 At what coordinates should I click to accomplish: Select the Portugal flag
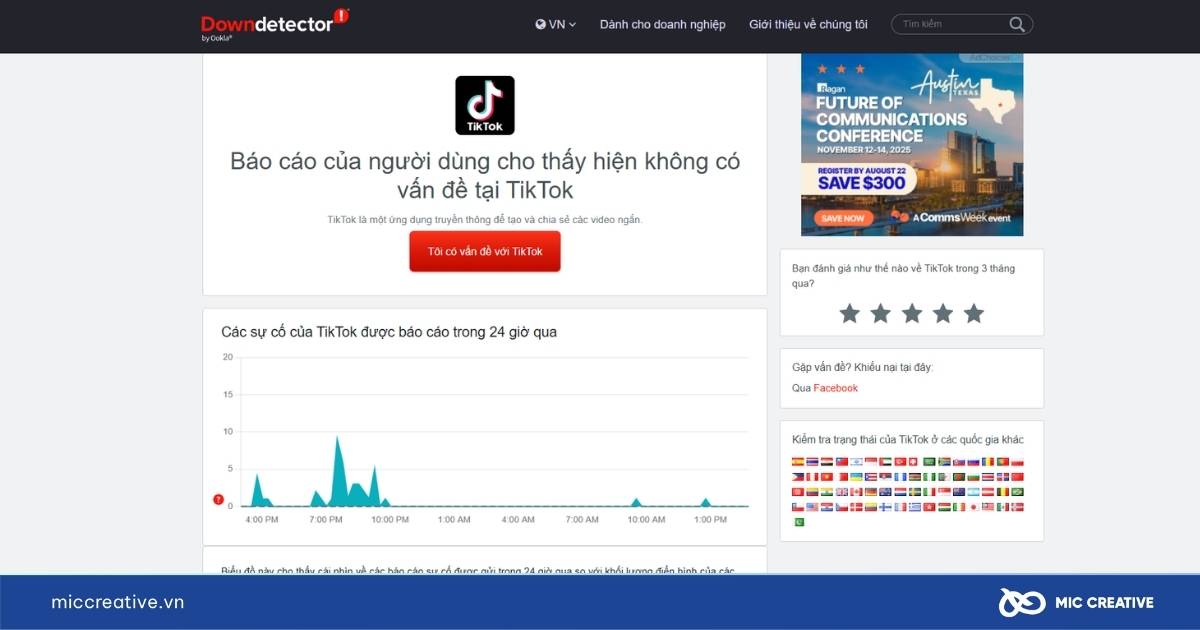click(x=1003, y=462)
